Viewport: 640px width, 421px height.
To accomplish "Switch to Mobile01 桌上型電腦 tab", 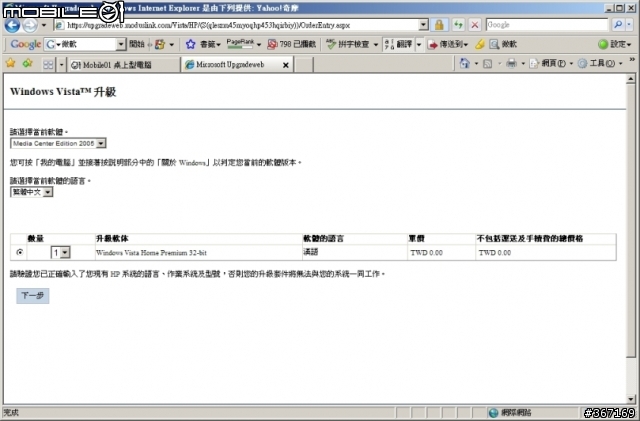I will click(123, 65).
